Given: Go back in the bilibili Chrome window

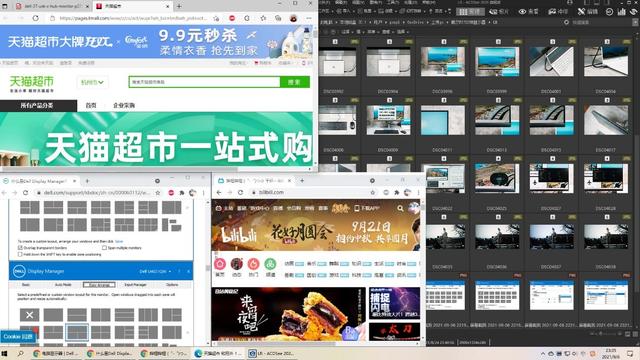Looking at the screenshot, I should tap(219, 192).
